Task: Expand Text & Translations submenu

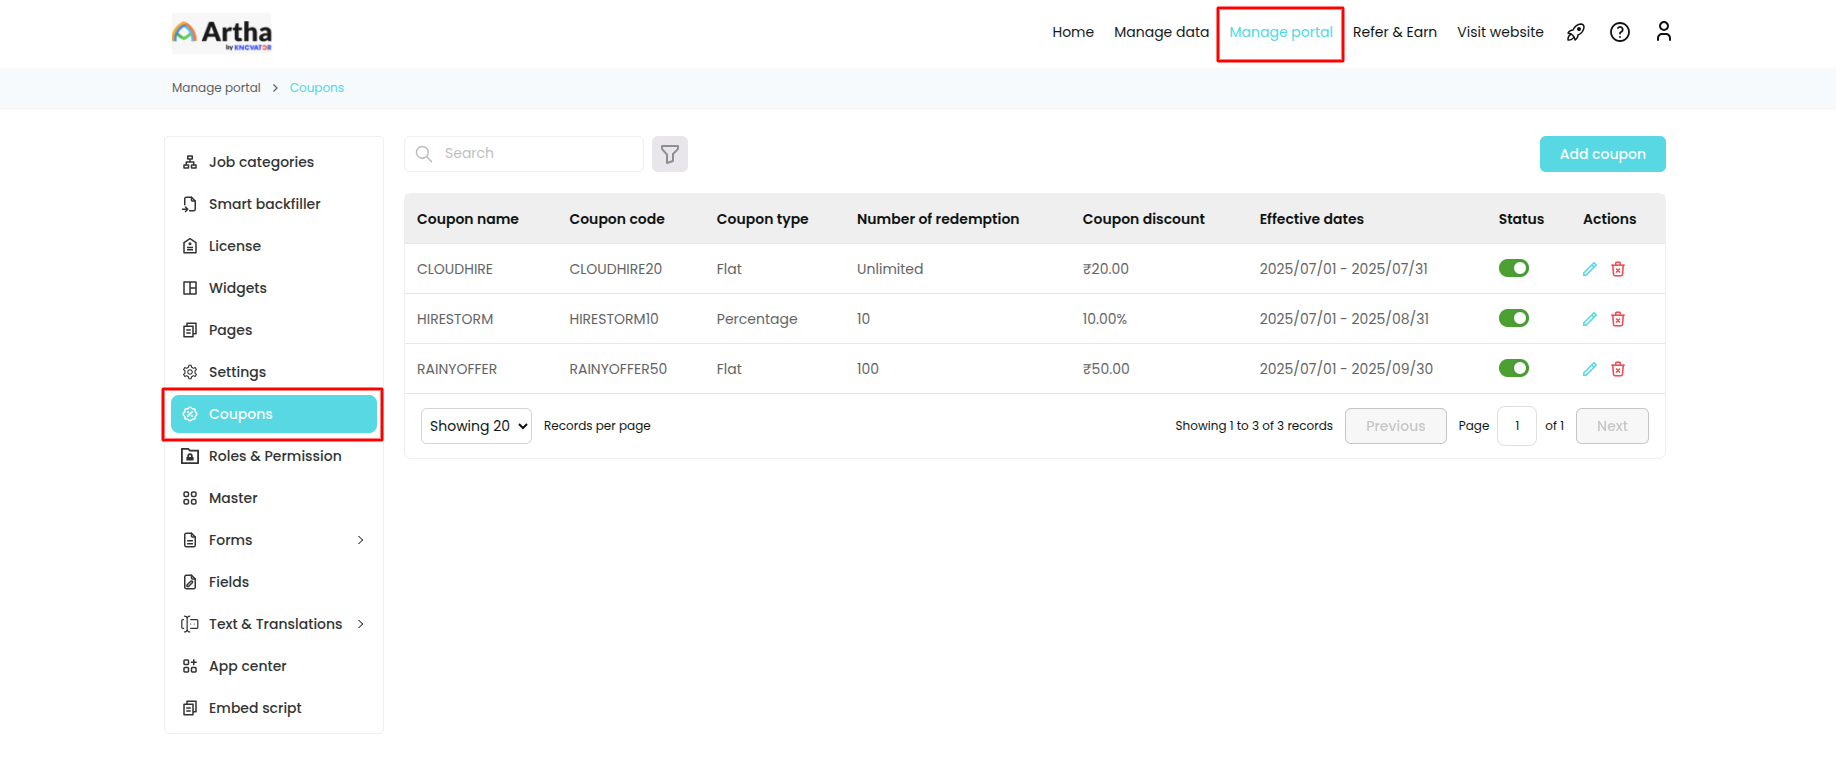Action: (360, 624)
